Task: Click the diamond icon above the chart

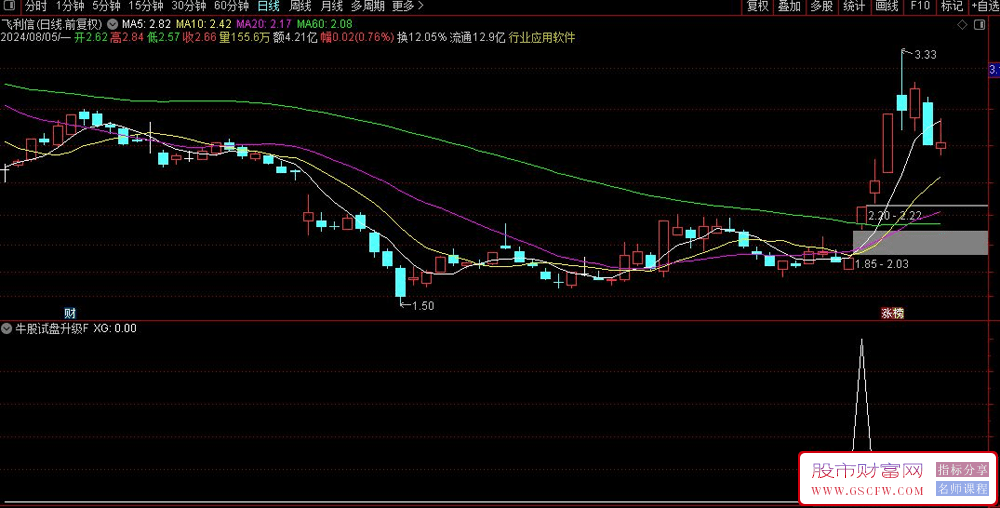Action: 962,25
